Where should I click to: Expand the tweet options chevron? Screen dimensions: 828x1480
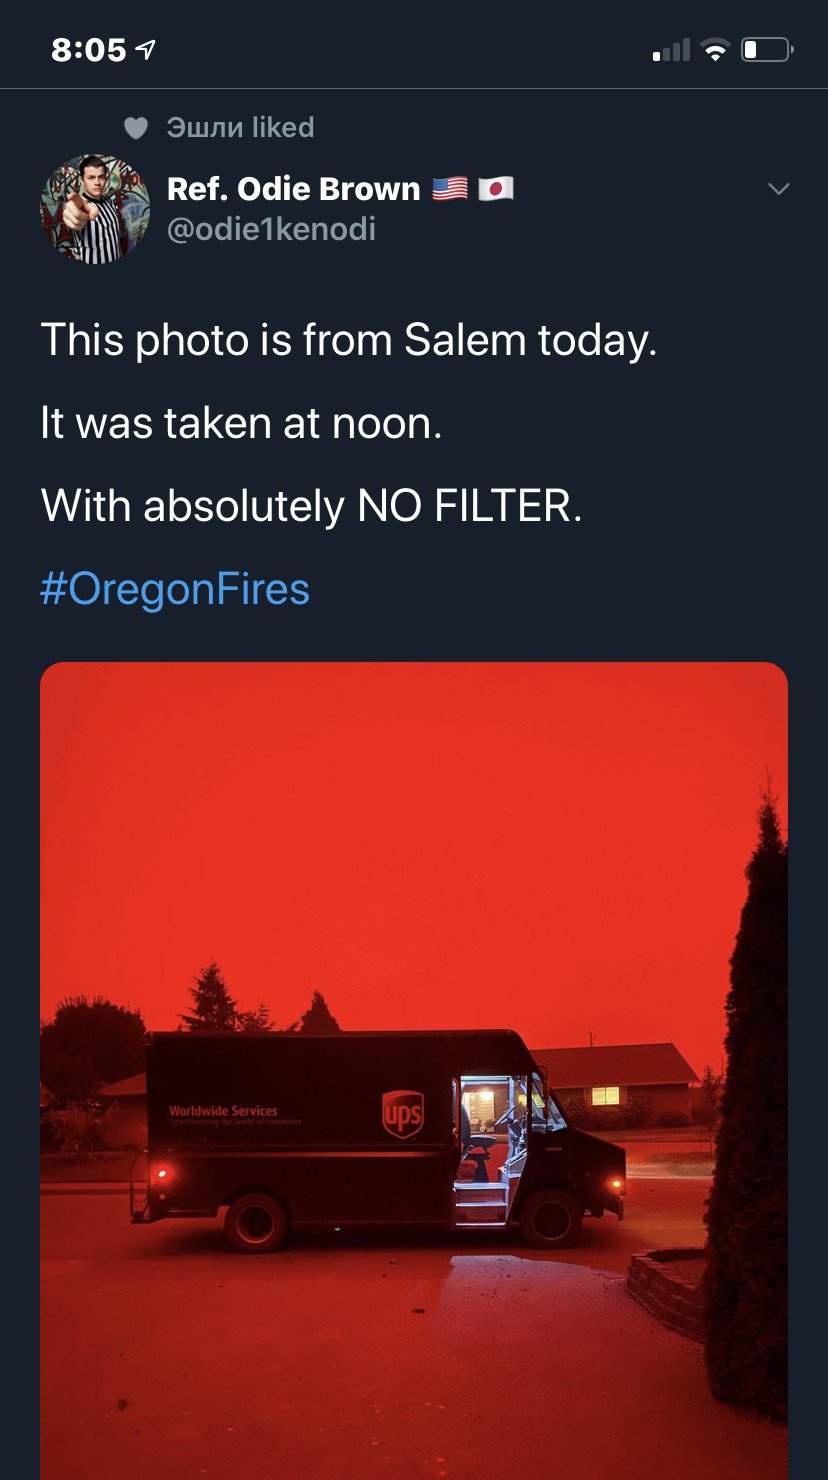[x=777, y=189]
